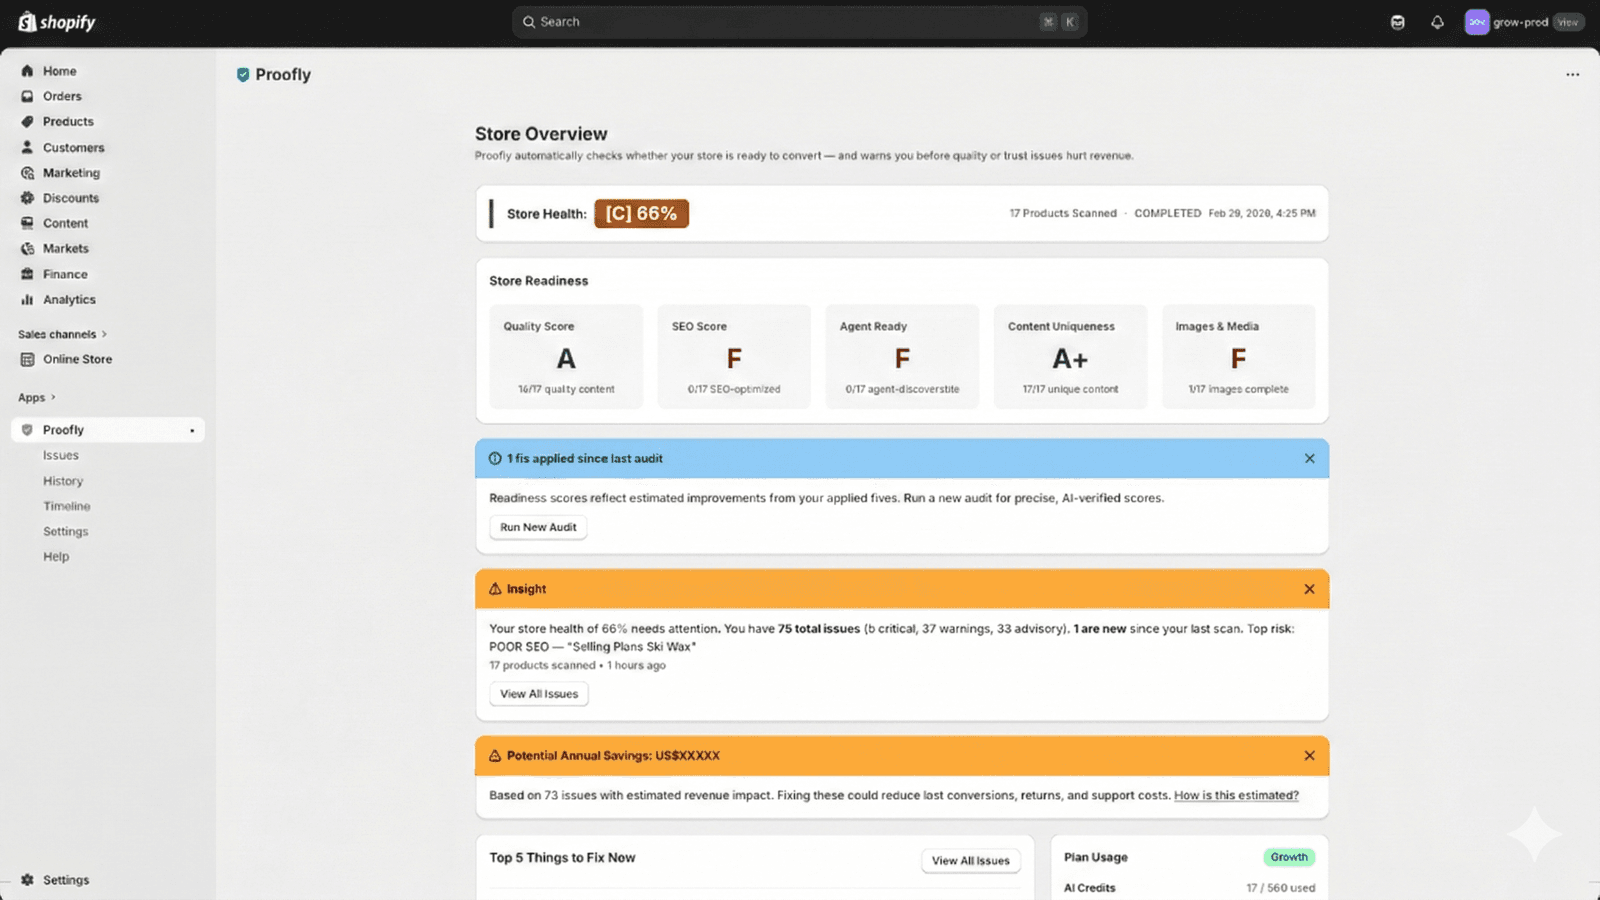1600x900 pixels.
Task: Open the Sidekick icon in top bar
Action: 1397,22
